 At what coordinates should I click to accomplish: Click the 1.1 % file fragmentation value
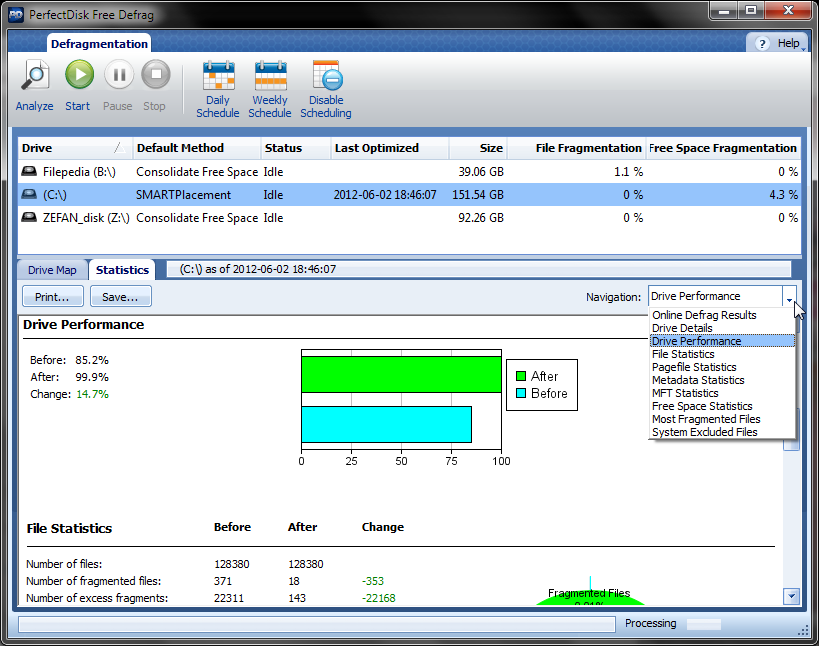click(628, 172)
